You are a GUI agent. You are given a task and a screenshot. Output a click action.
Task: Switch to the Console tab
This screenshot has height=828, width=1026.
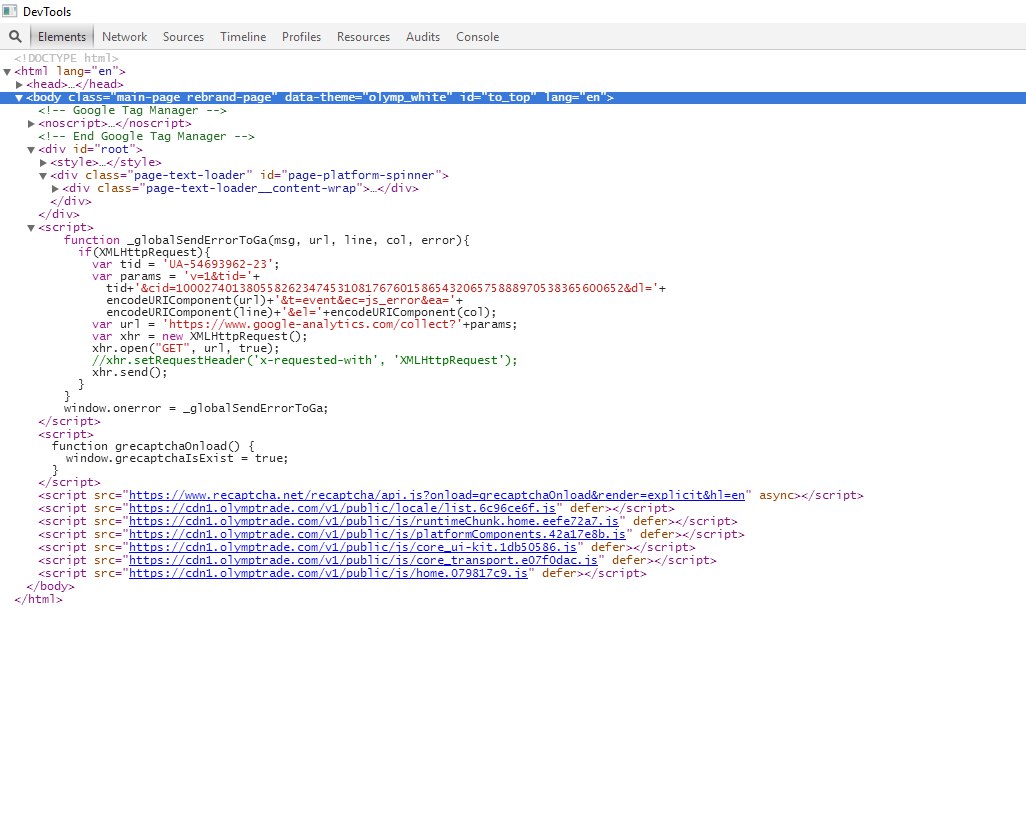click(x=477, y=37)
